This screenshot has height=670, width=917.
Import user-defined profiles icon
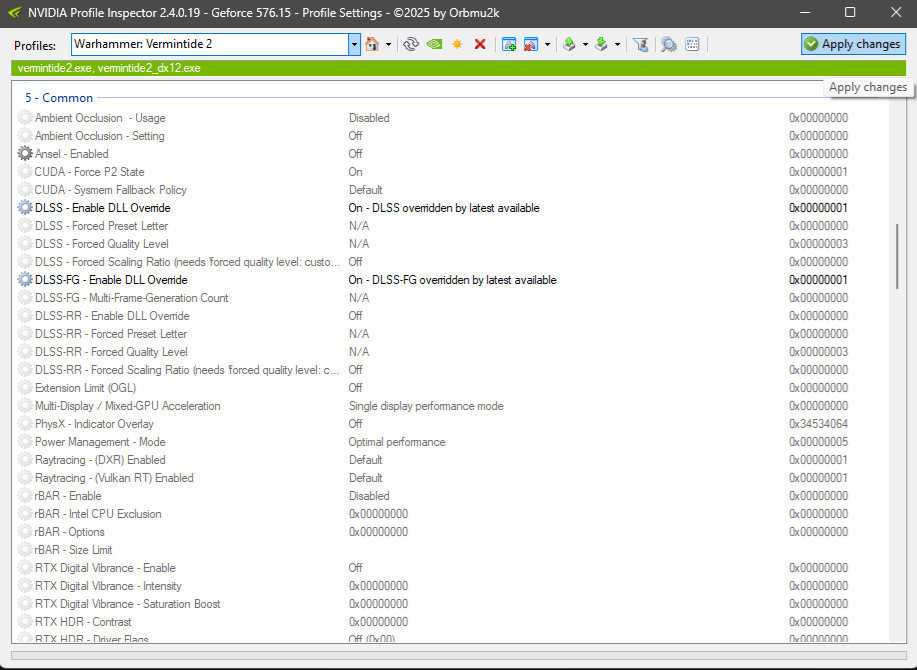click(601, 44)
